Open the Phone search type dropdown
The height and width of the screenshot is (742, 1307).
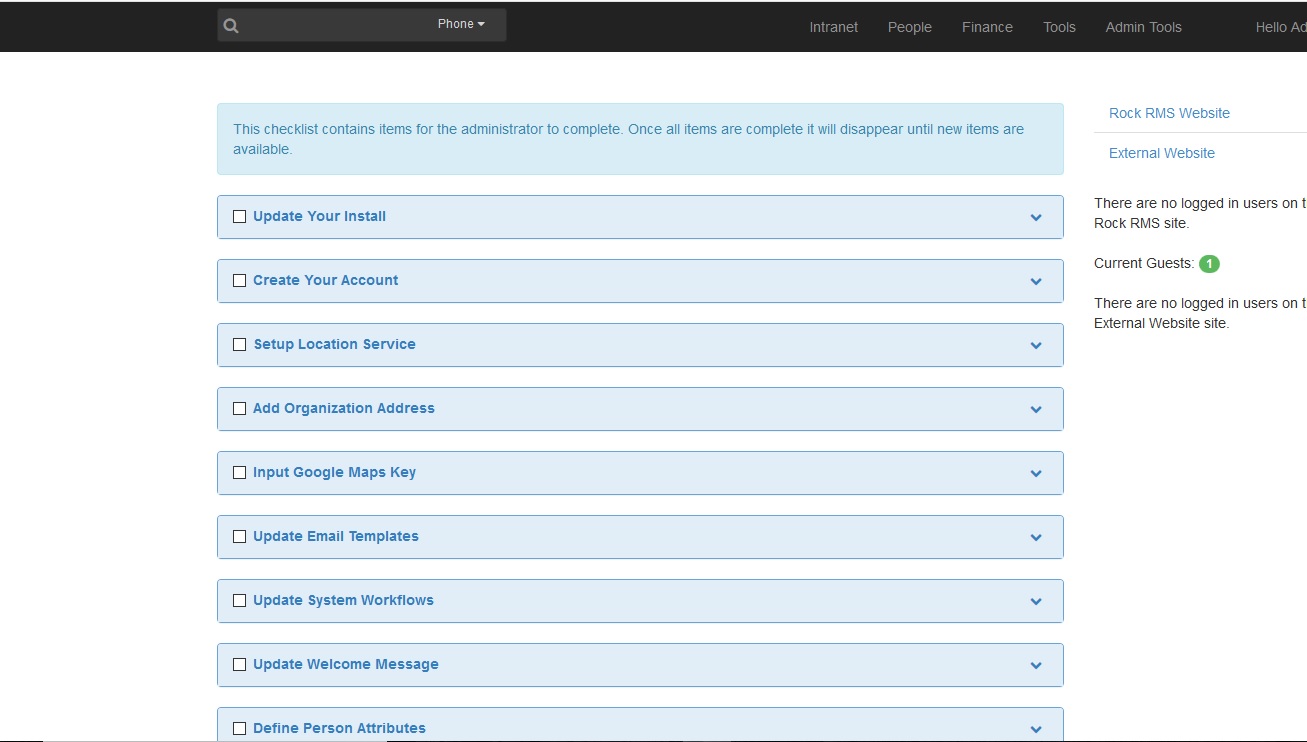(x=461, y=24)
